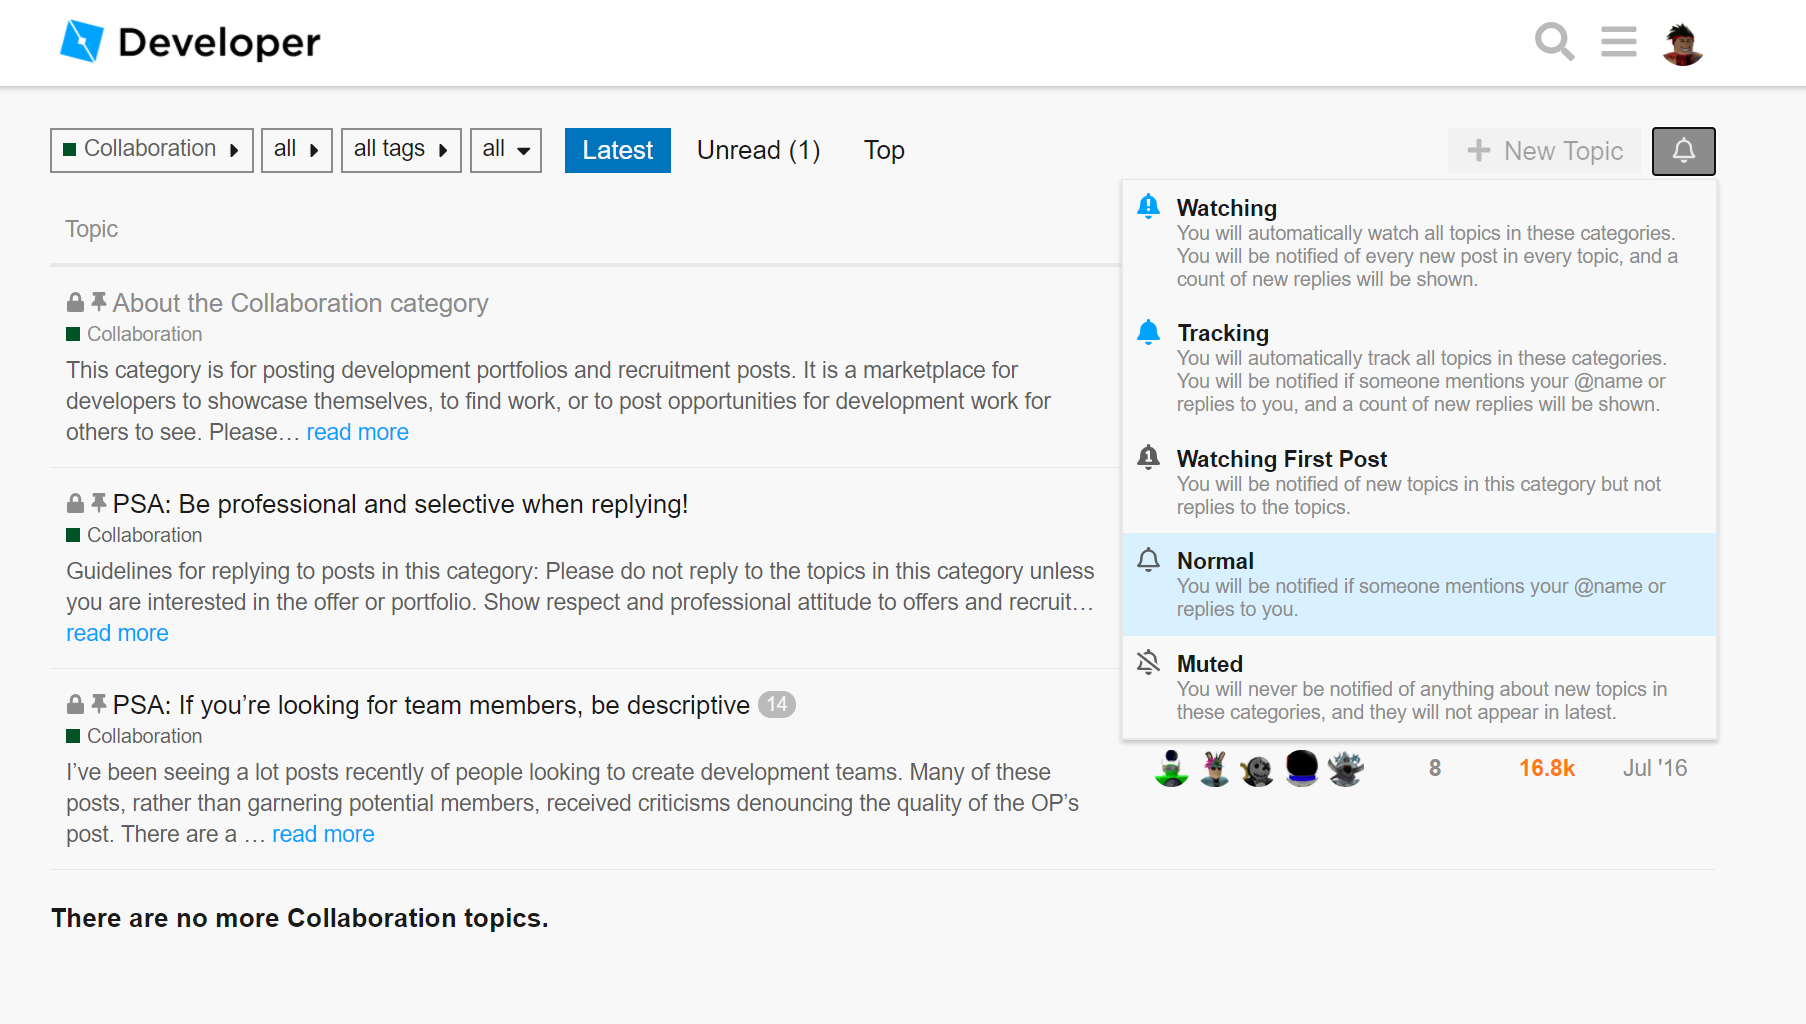Switch to the Unread (1) tab
The image size is (1806, 1024).
pos(758,150)
